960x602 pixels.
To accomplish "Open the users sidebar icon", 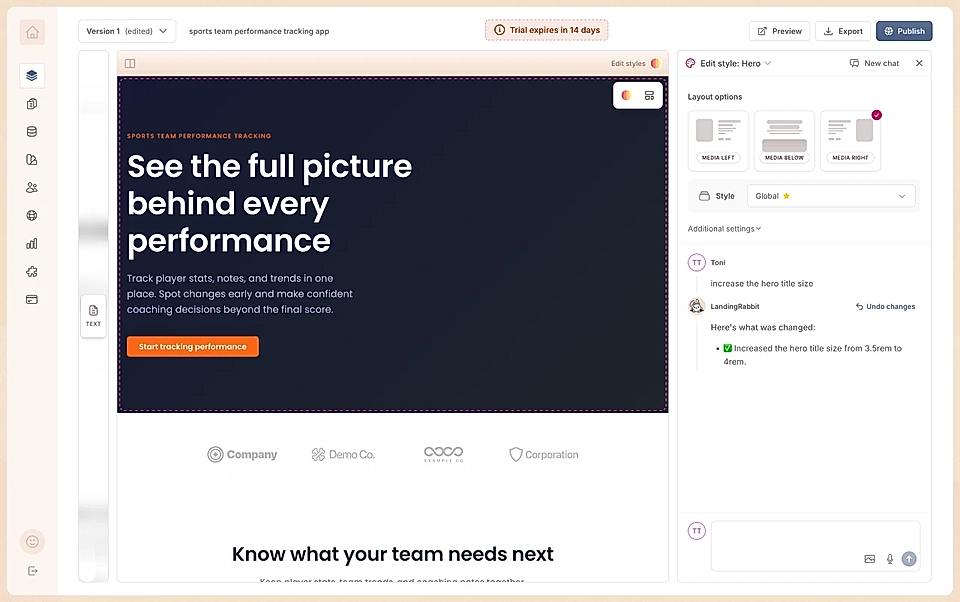I will click(32, 187).
